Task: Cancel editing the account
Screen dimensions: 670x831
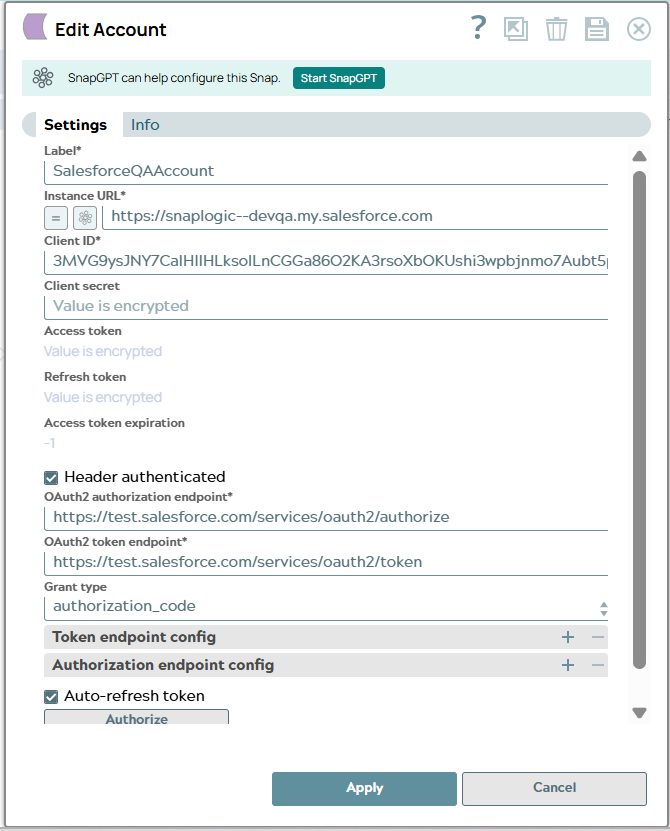Action: 554,789
